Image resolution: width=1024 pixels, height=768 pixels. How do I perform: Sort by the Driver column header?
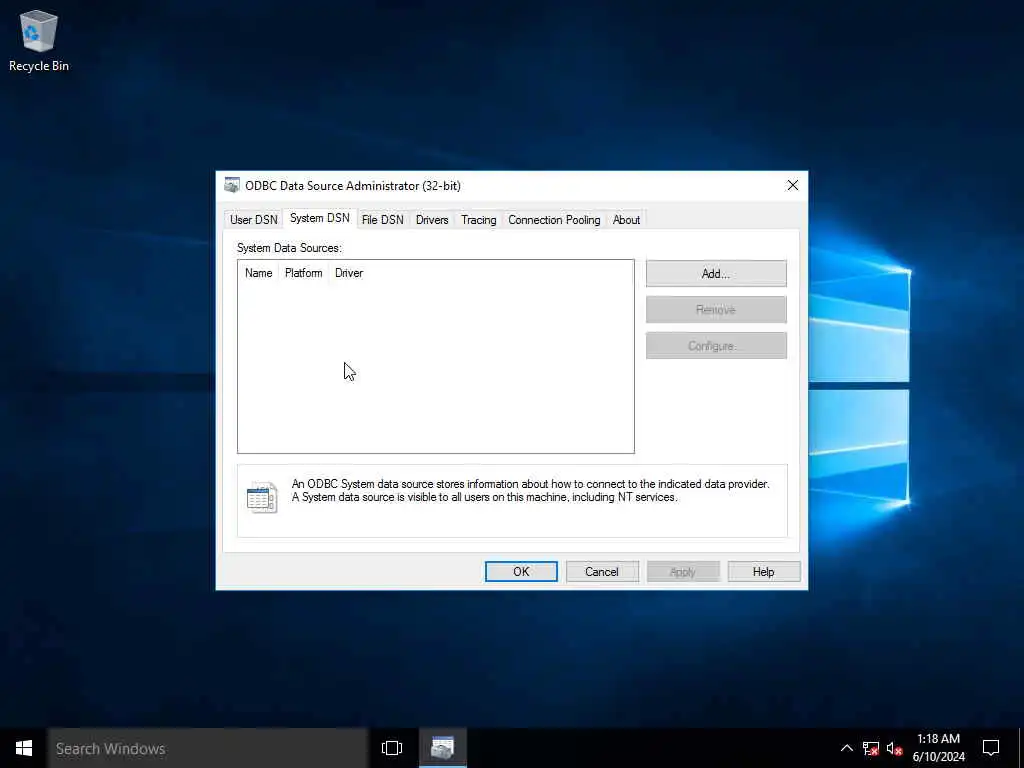(x=349, y=273)
